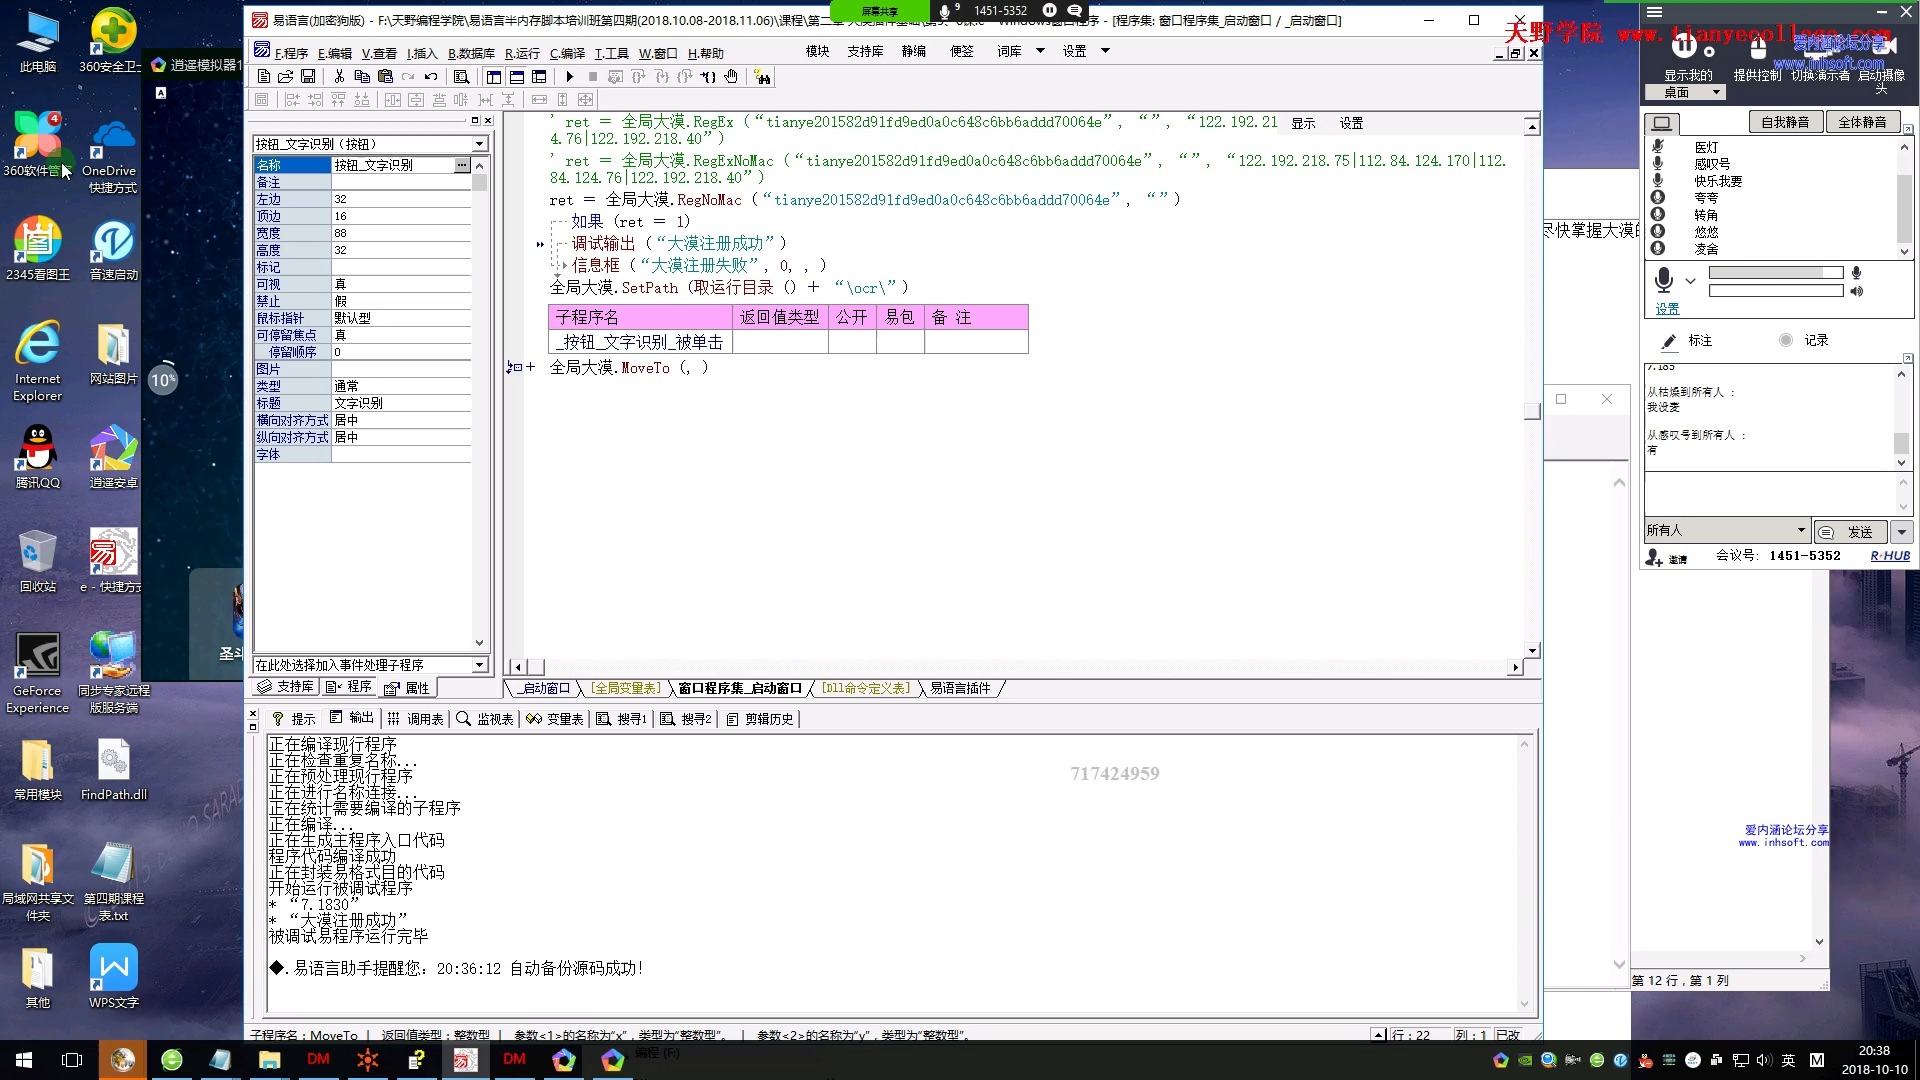Open the 提示 output tab
This screenshot has width=1920, height=1080.
click(294, 719)
